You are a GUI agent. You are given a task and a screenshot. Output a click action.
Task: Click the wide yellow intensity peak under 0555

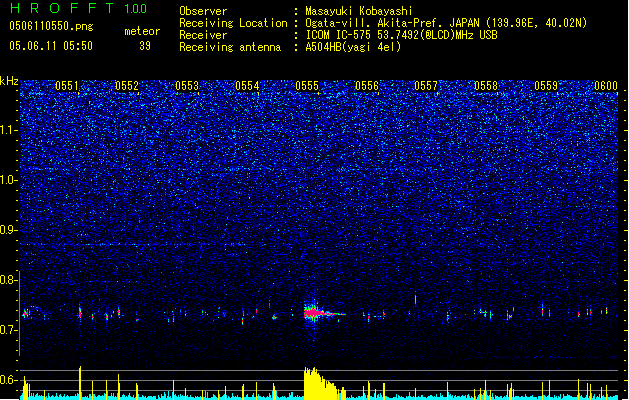323,383
